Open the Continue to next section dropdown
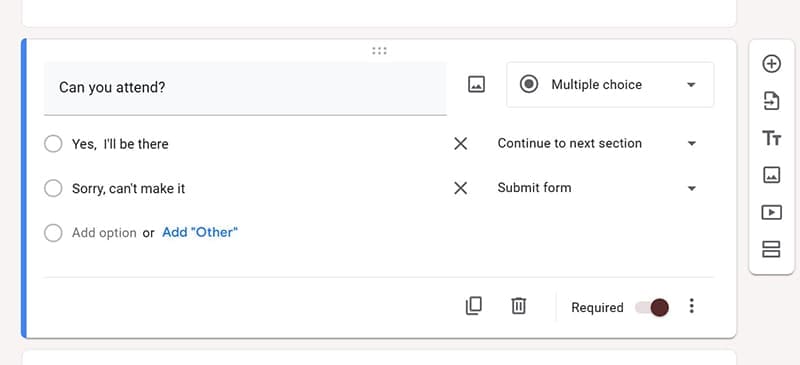 (597, 143)
